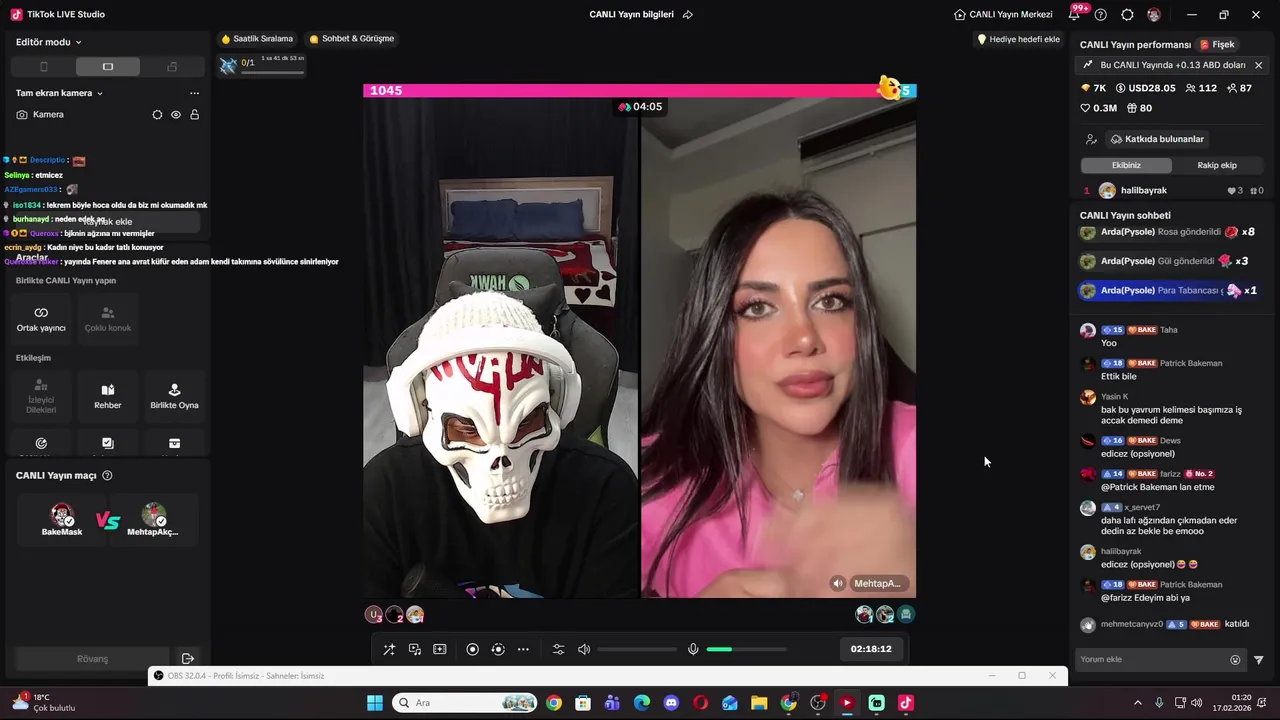Click the Çoklu konuk button

point(108,319)
